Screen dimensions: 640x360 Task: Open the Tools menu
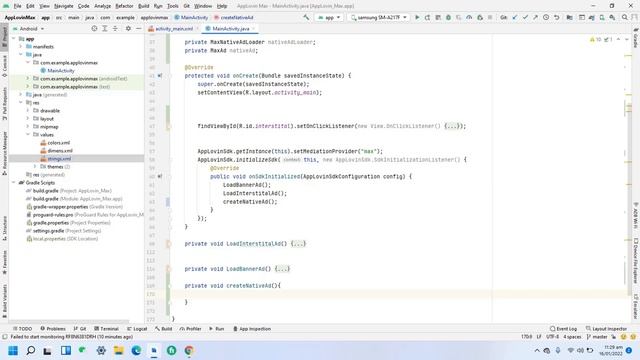[173, 6]
